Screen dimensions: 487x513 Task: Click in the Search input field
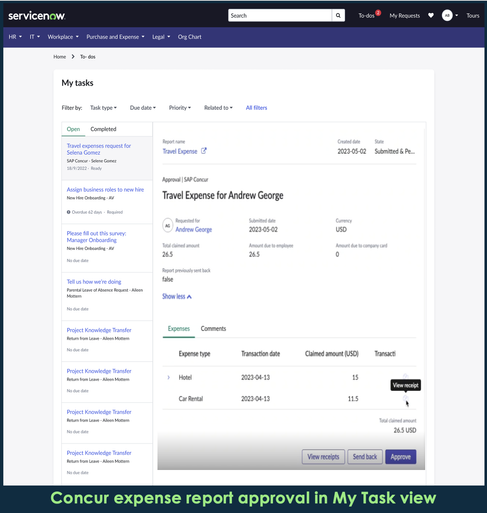280,15
